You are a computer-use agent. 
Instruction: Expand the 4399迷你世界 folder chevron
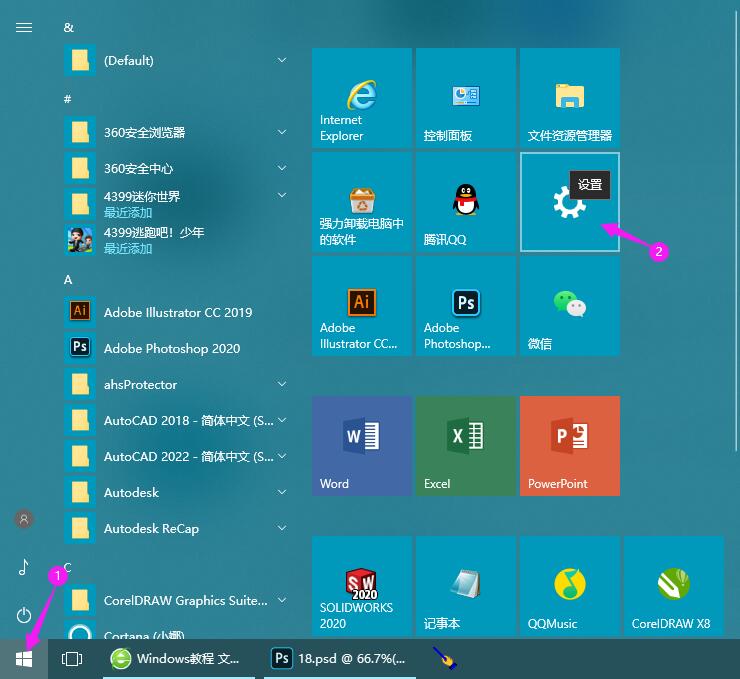click(x=282, y=195)
